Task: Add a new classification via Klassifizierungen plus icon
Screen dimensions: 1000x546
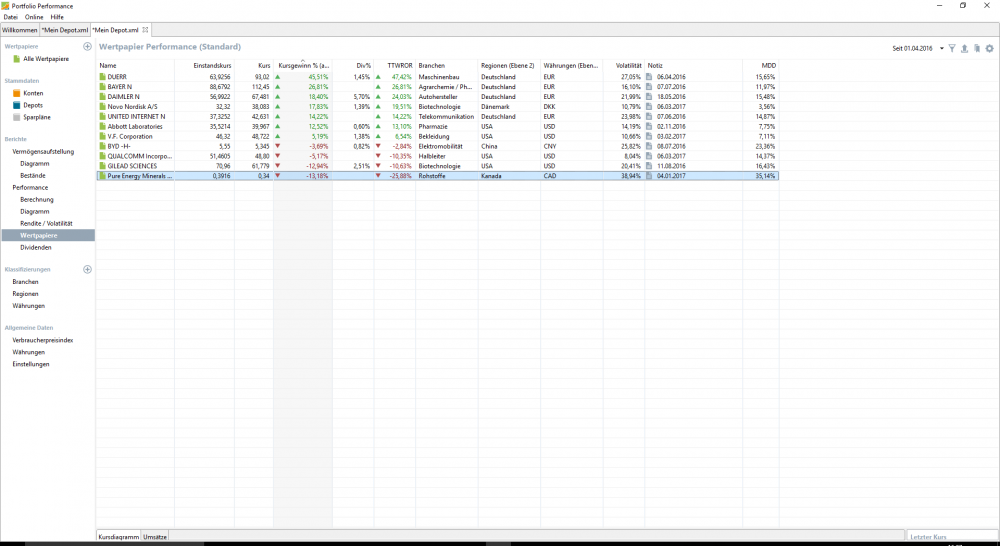Action: 87,269
